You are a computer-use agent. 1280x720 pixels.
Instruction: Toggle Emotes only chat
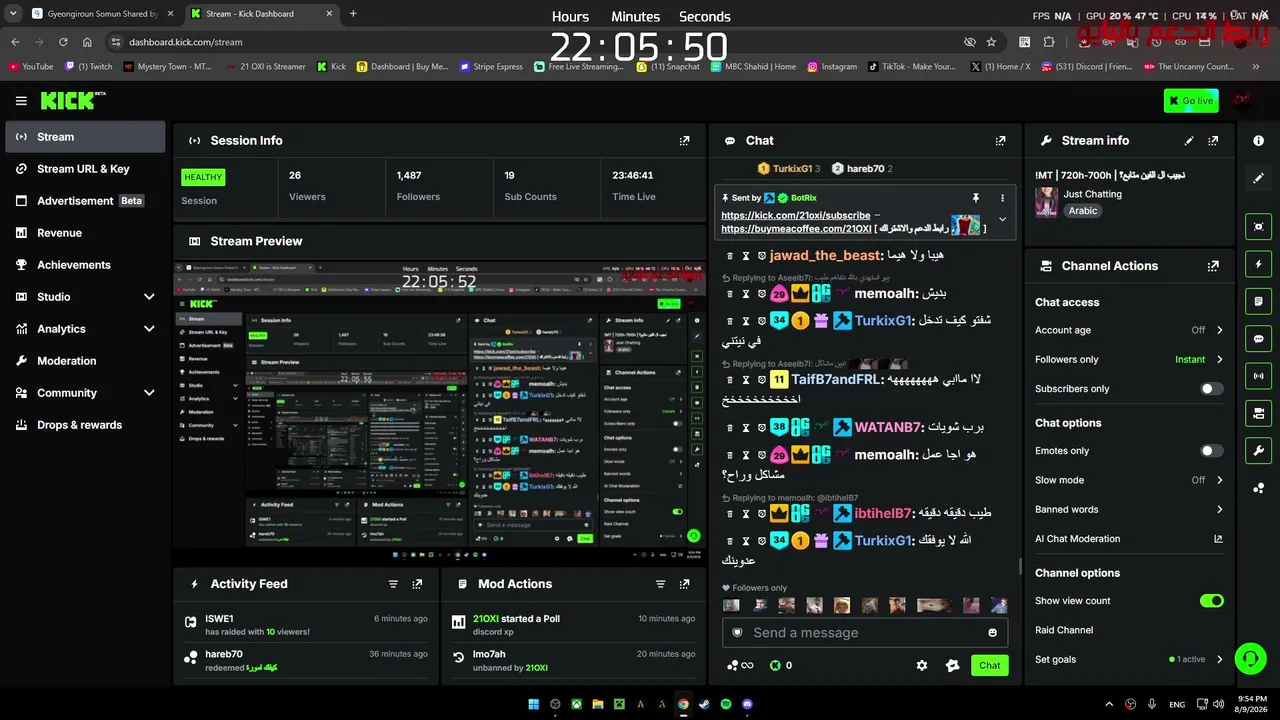coord(1211,451)
